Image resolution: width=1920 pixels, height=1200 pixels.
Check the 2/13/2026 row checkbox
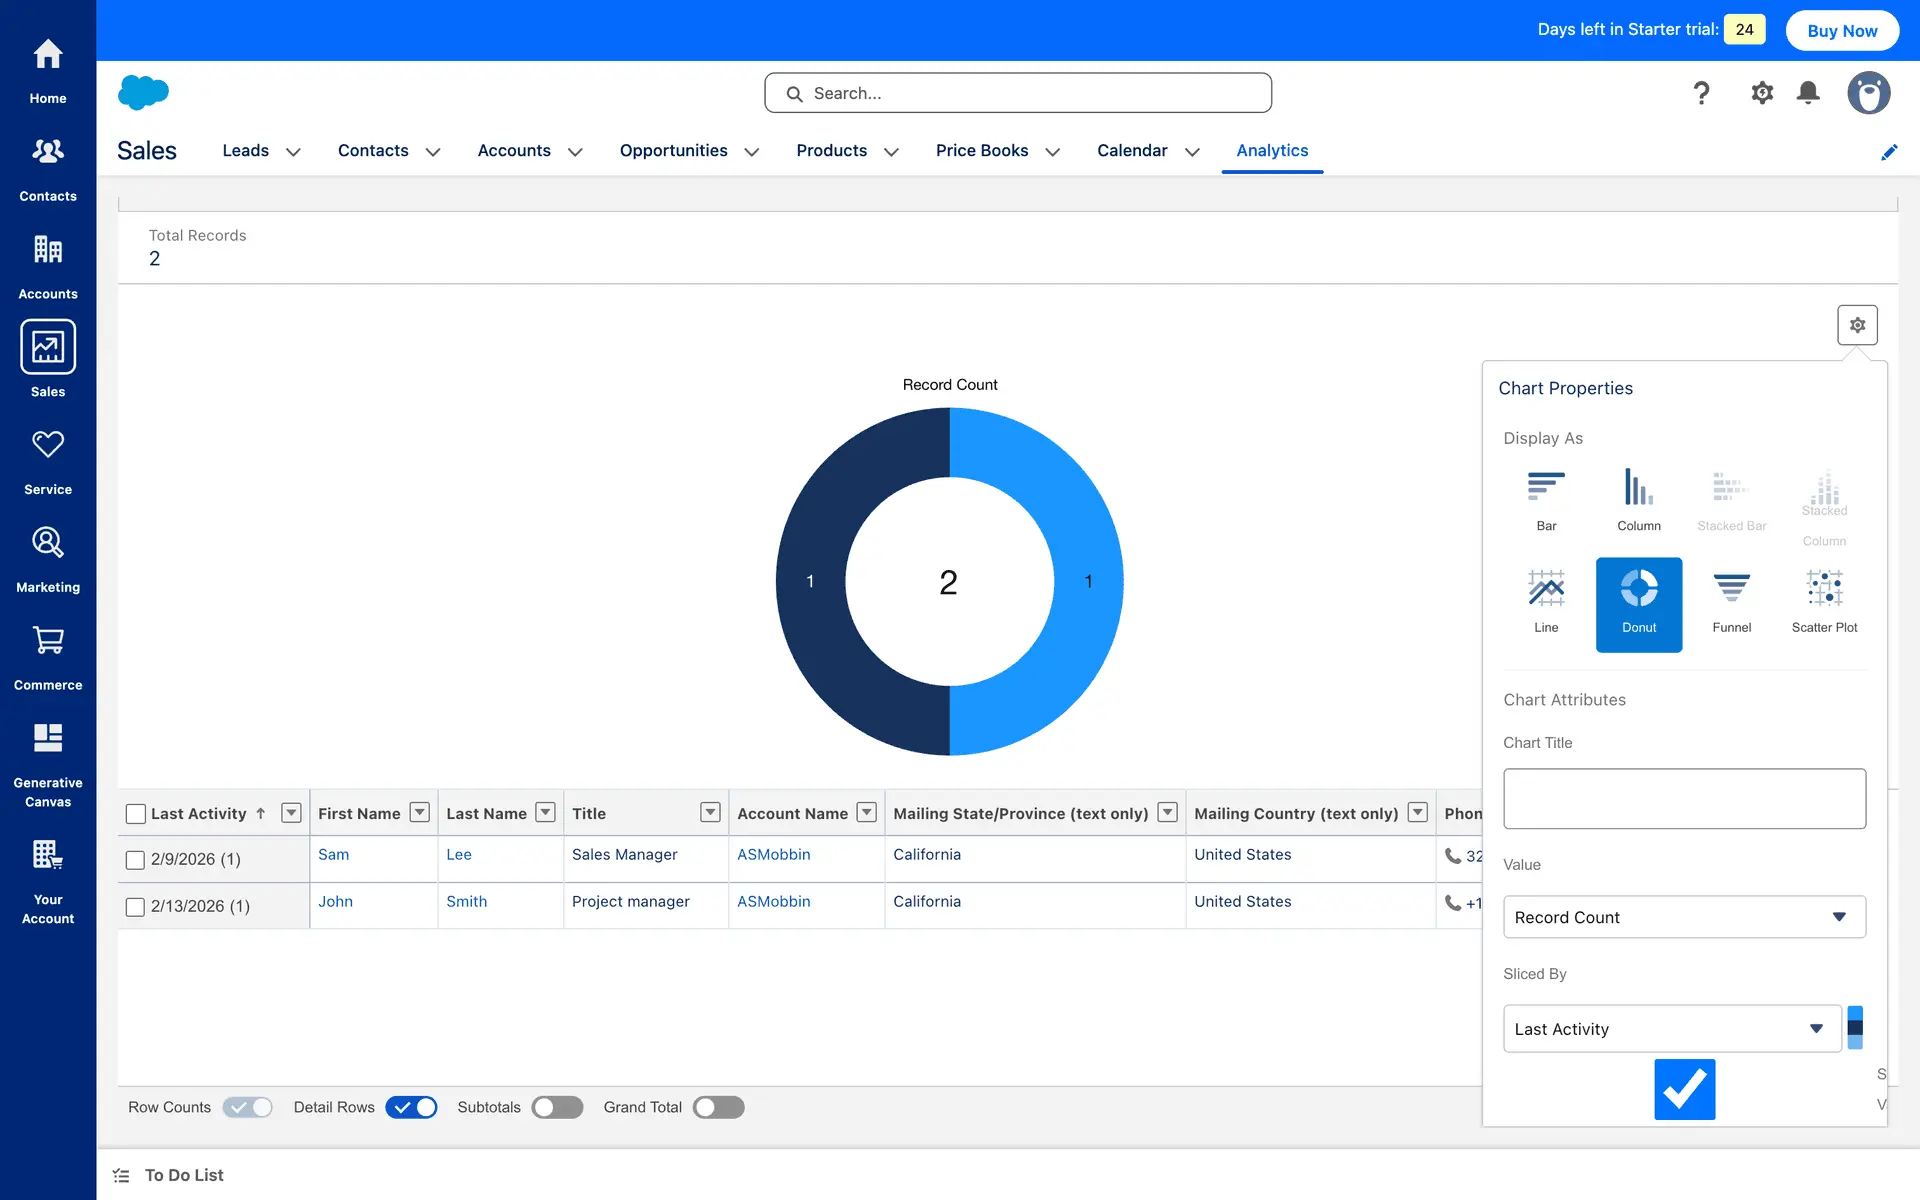tap(135, 907)
